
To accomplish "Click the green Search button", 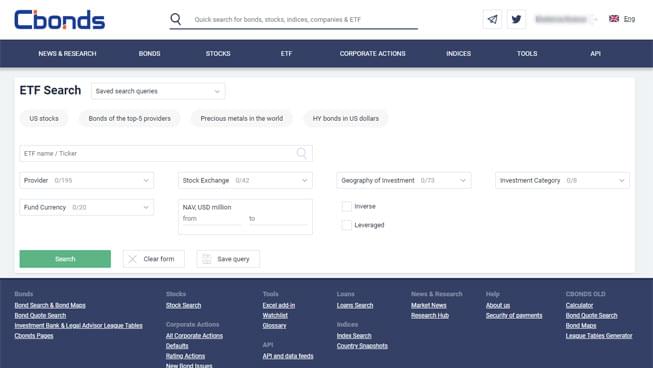I will (65, 259).
